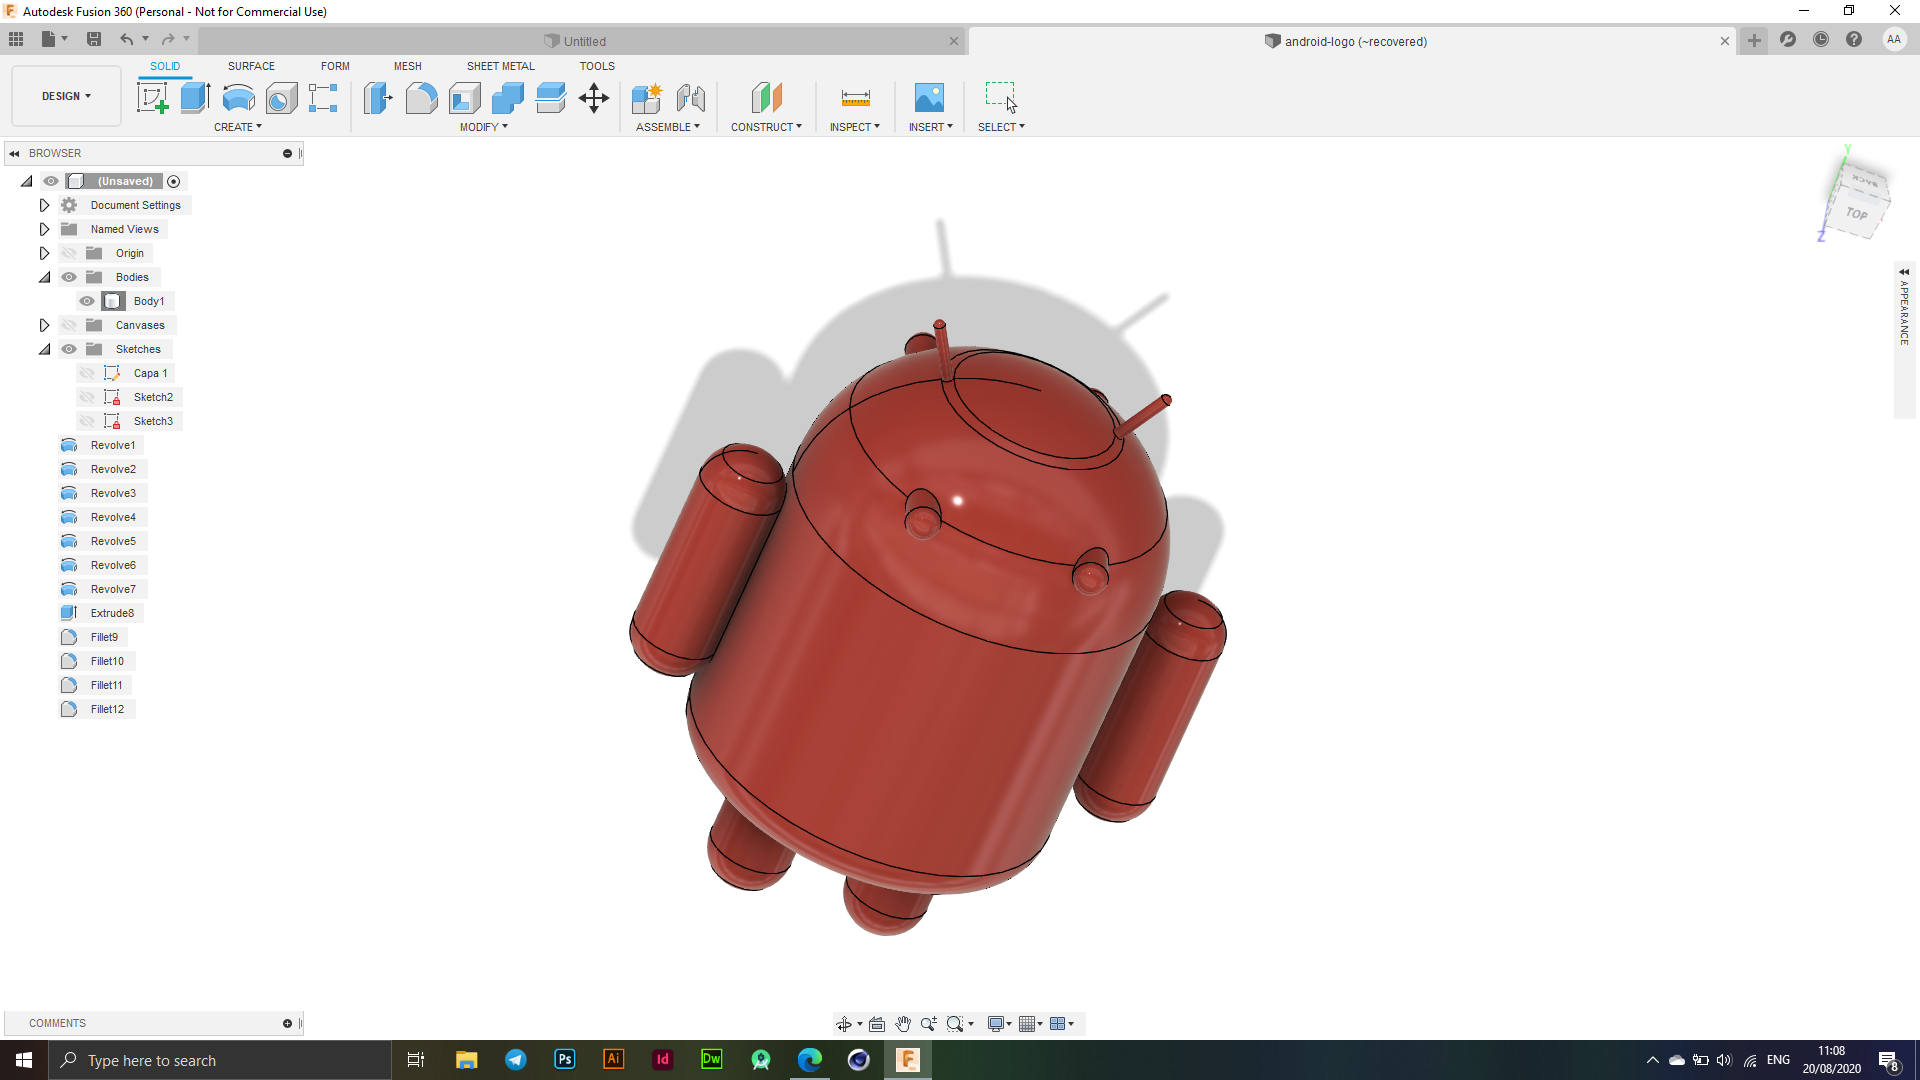The image size is (1920, 1080).
Task: Toggle visibility of Sketches folder
Action: 69,349
